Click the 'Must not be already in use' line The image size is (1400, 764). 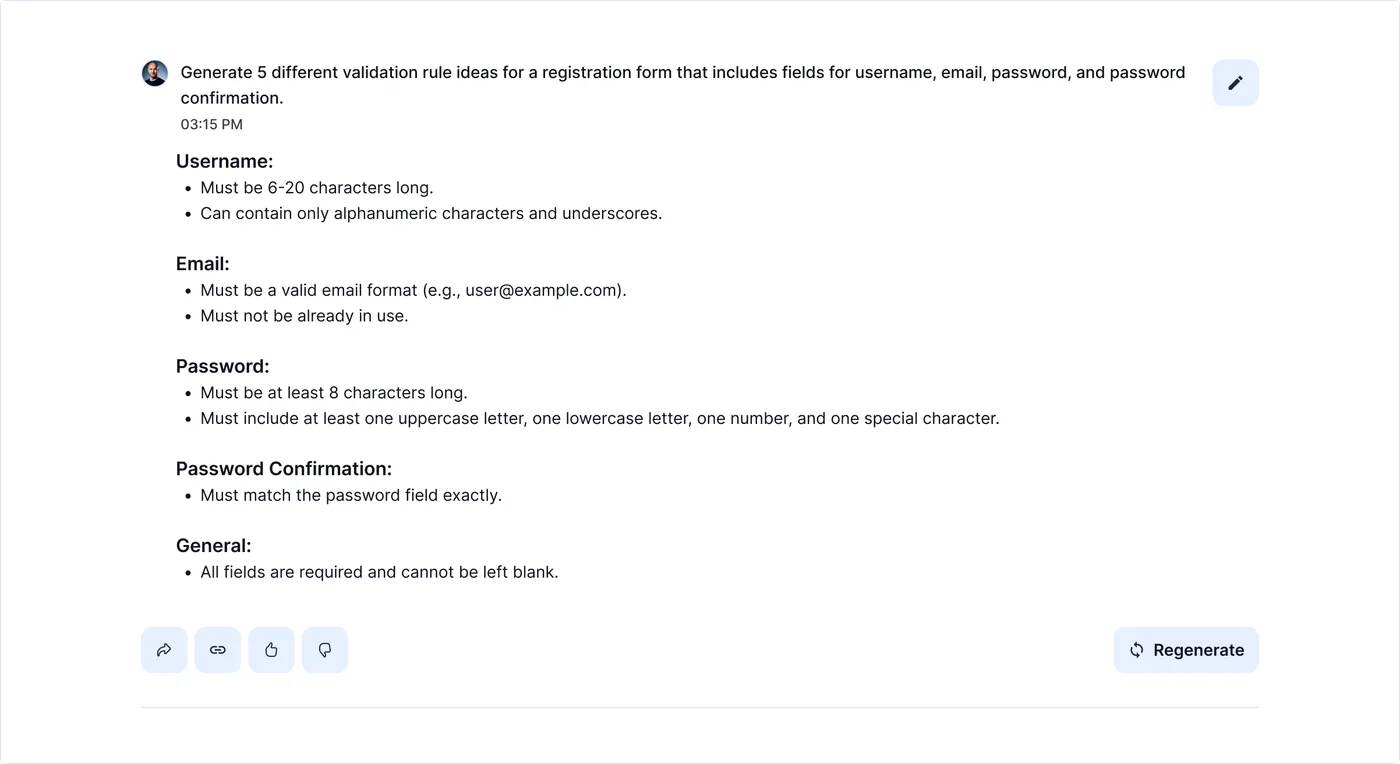pos(304,316)
